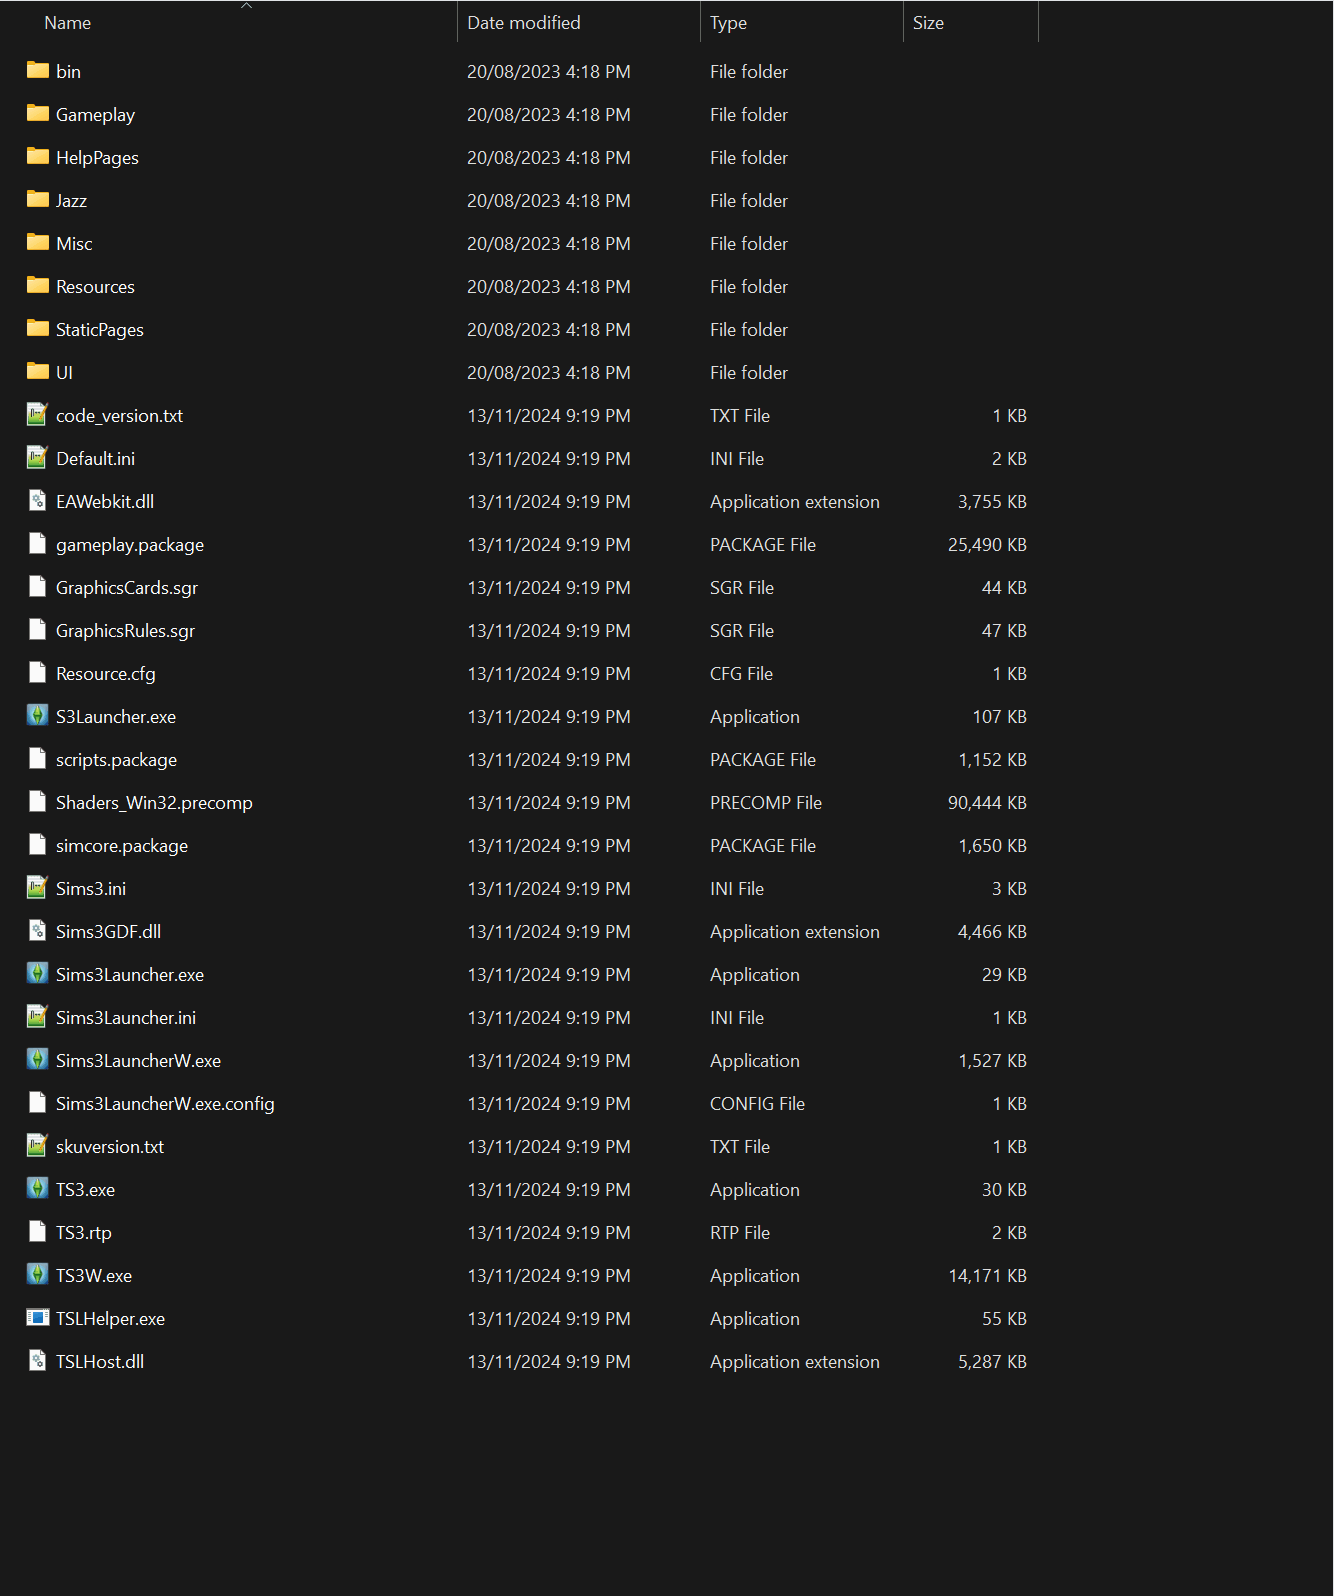The image size is (1334, 1596).
Task: Select the bin folder icon
Action: pyautogui.click(x=38, y=70)
